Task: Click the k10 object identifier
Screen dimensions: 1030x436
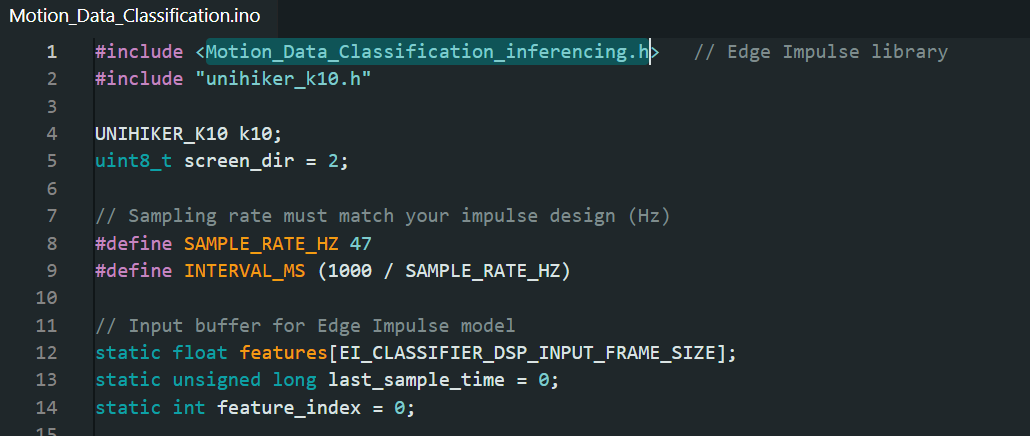Action: pos(256,134)
